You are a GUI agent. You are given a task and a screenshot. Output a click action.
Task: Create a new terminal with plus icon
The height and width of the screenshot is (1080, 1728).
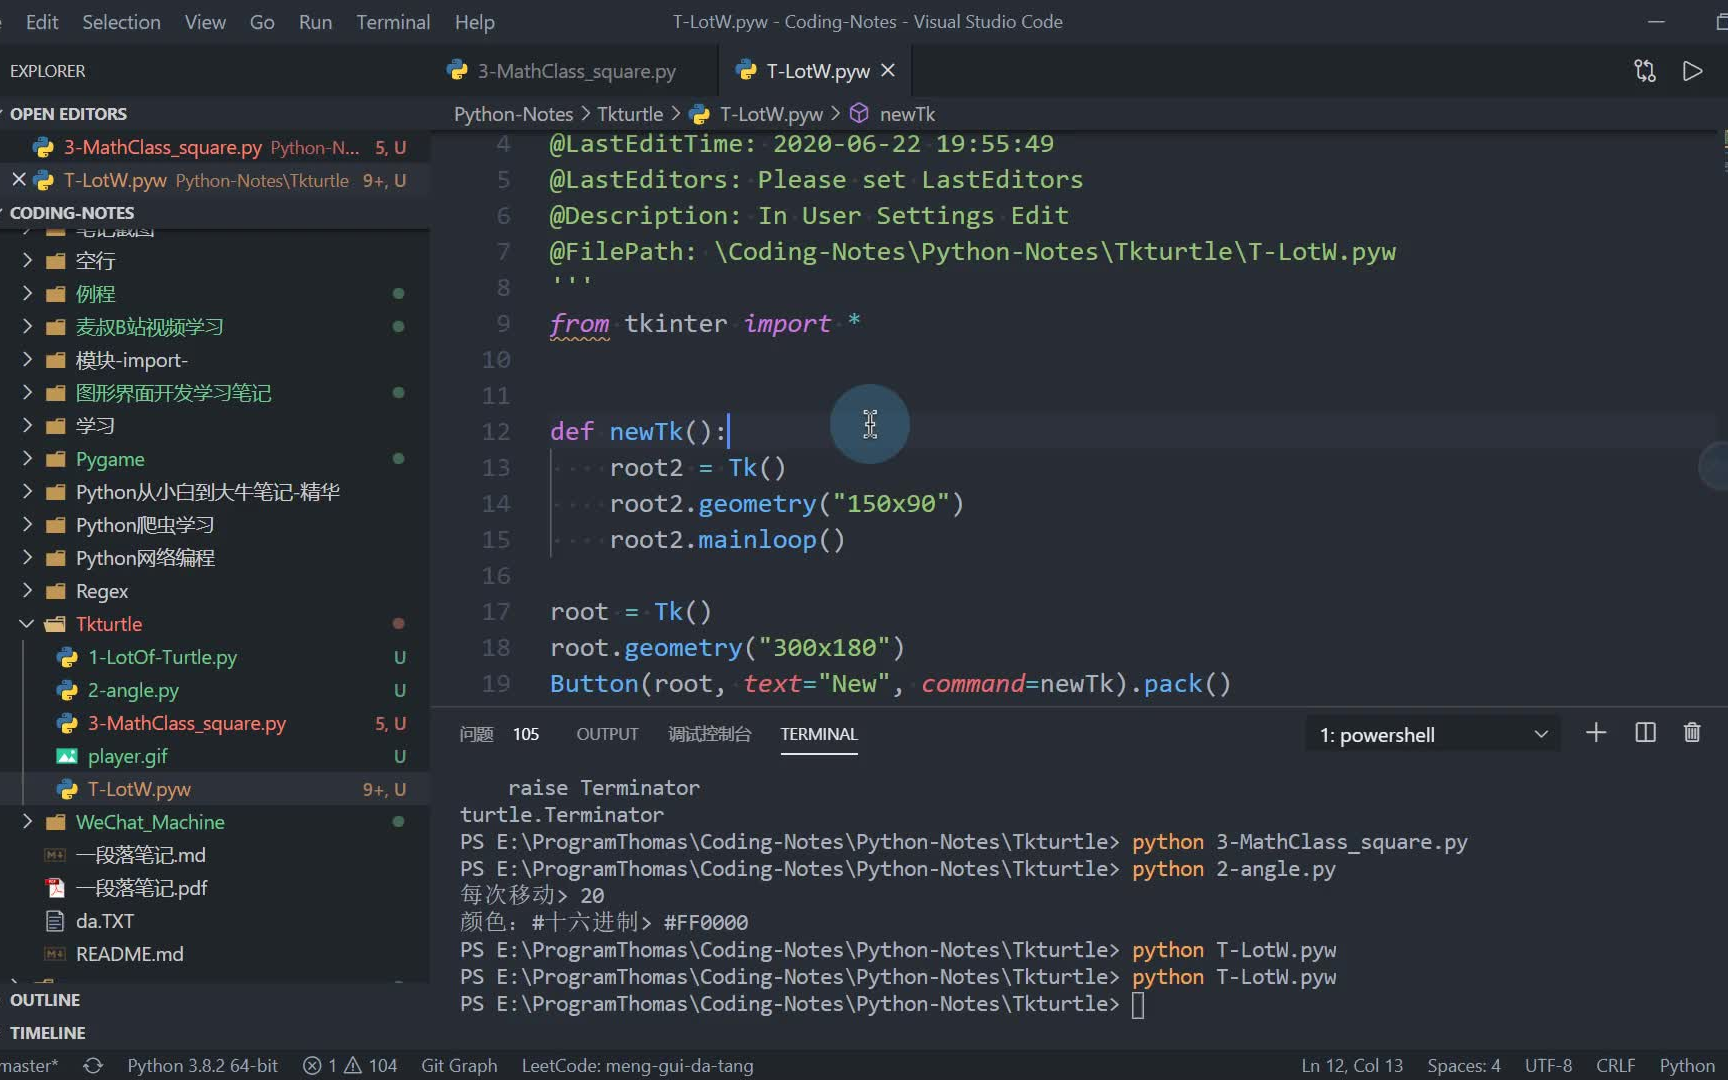(1596, 733)
